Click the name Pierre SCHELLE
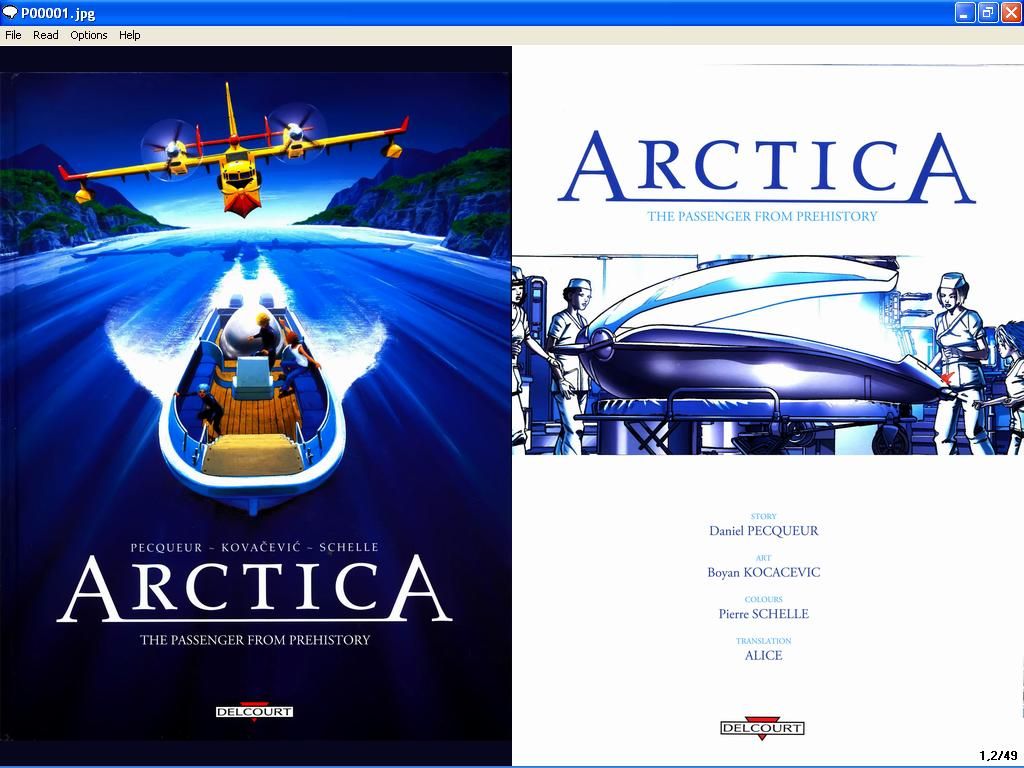The image size is (1024, 768). tap(763, 614)
